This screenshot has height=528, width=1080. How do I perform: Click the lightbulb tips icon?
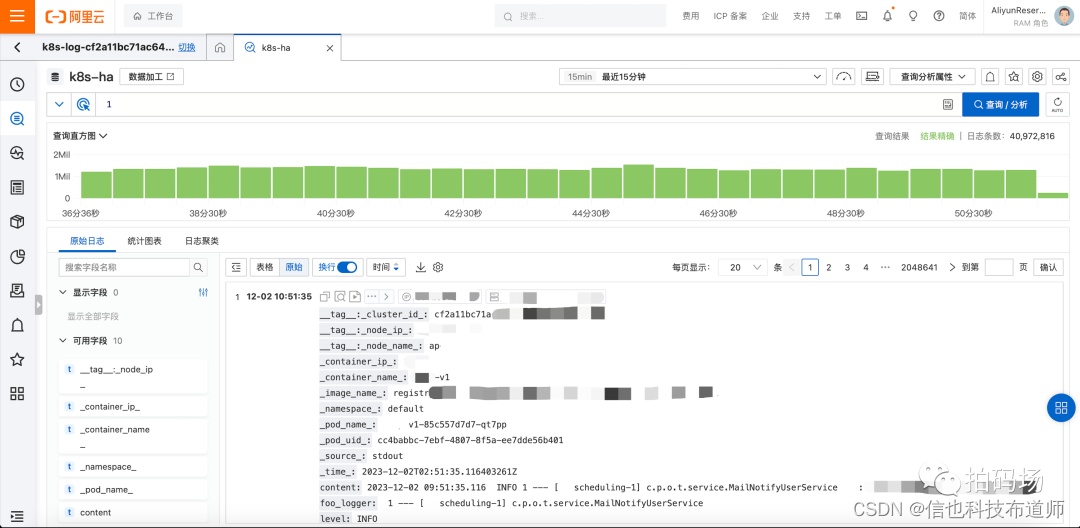pyautogui.click(x=913, y=16)
